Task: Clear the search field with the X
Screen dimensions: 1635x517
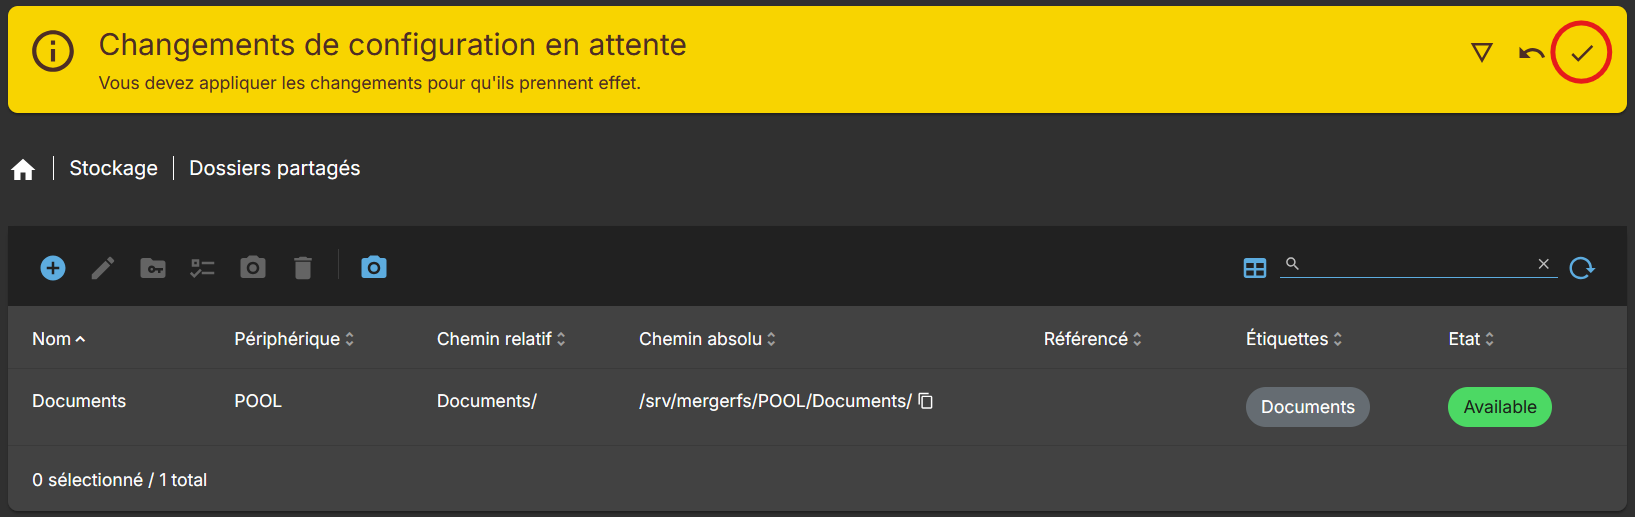Action: click(x=1543, y=264)
